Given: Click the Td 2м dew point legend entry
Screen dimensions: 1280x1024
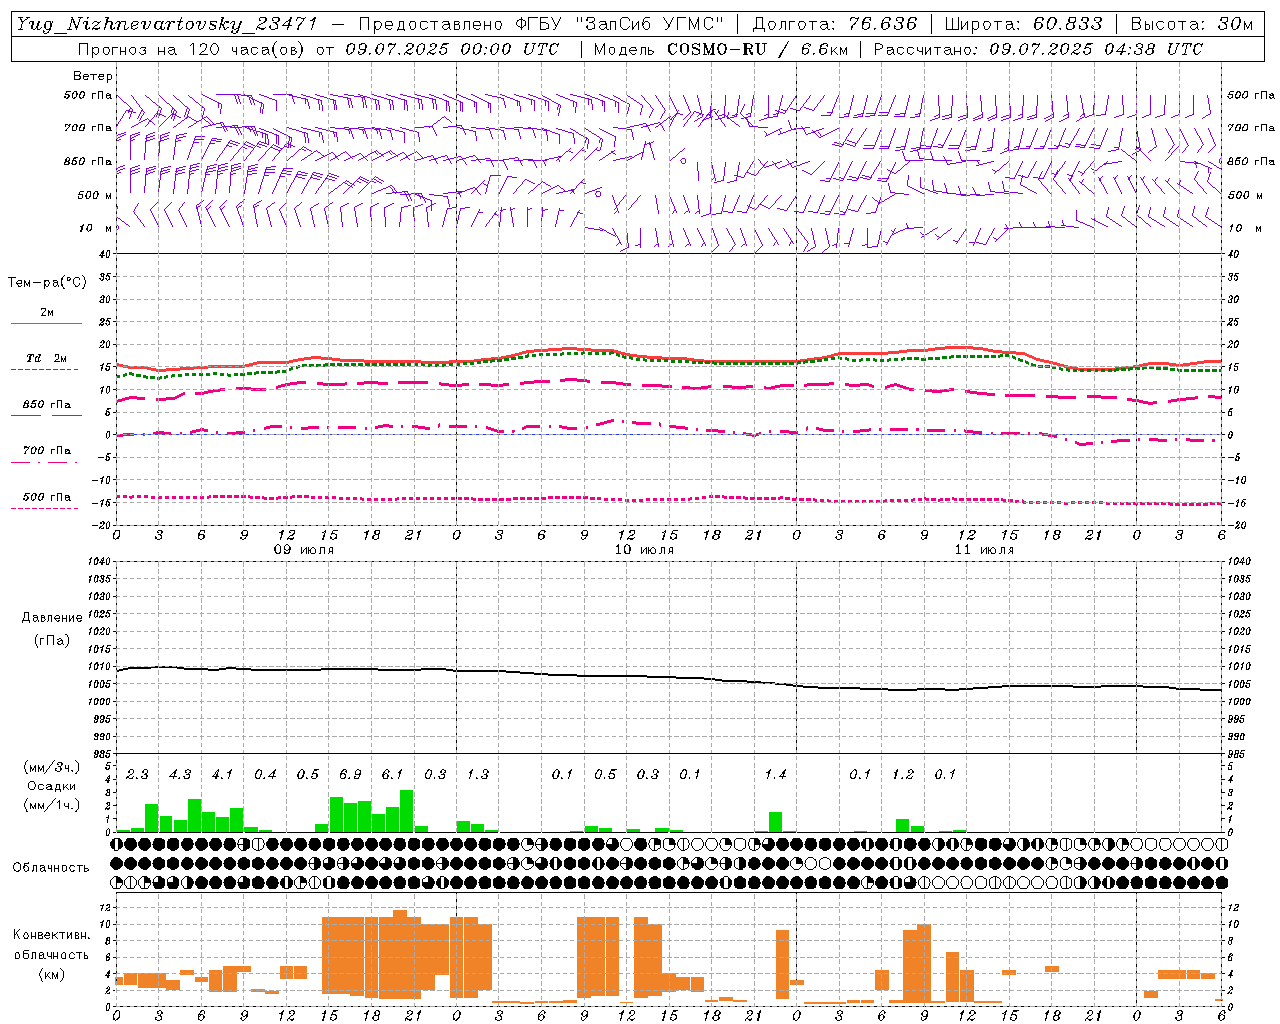Looking at the screenshot, I should coord(46,358).
